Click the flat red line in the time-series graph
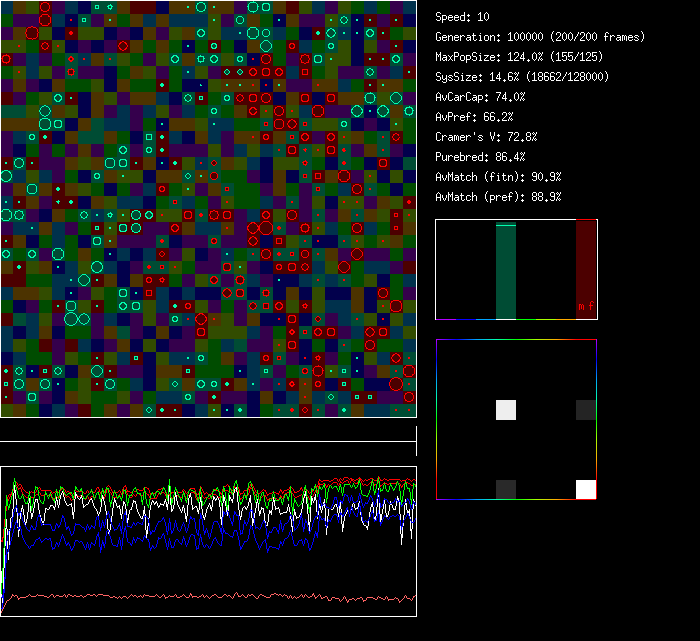This screenshot has height=641, width=700. [x=200, y=598]
